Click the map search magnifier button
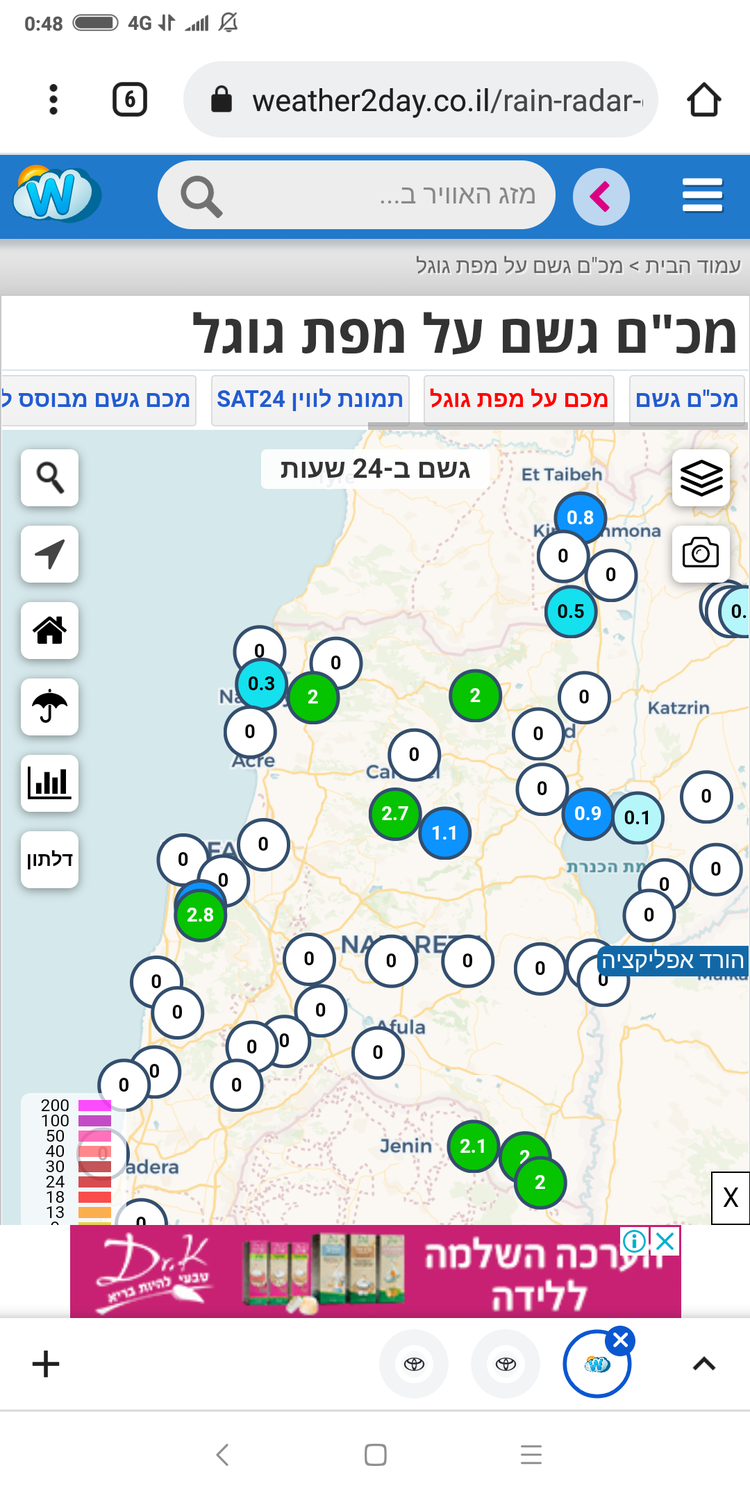The height and width of the screenshot is (1500, 750). point(50,478)
